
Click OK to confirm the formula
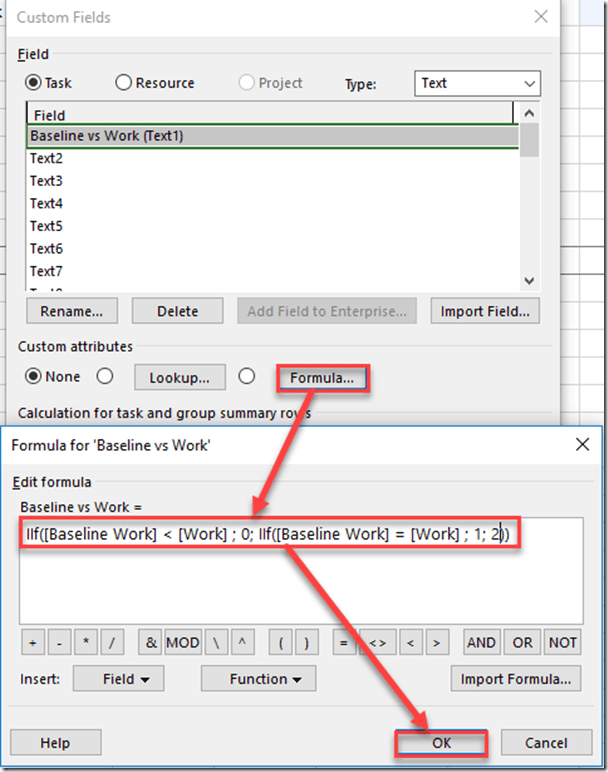[x=440, y=743]
